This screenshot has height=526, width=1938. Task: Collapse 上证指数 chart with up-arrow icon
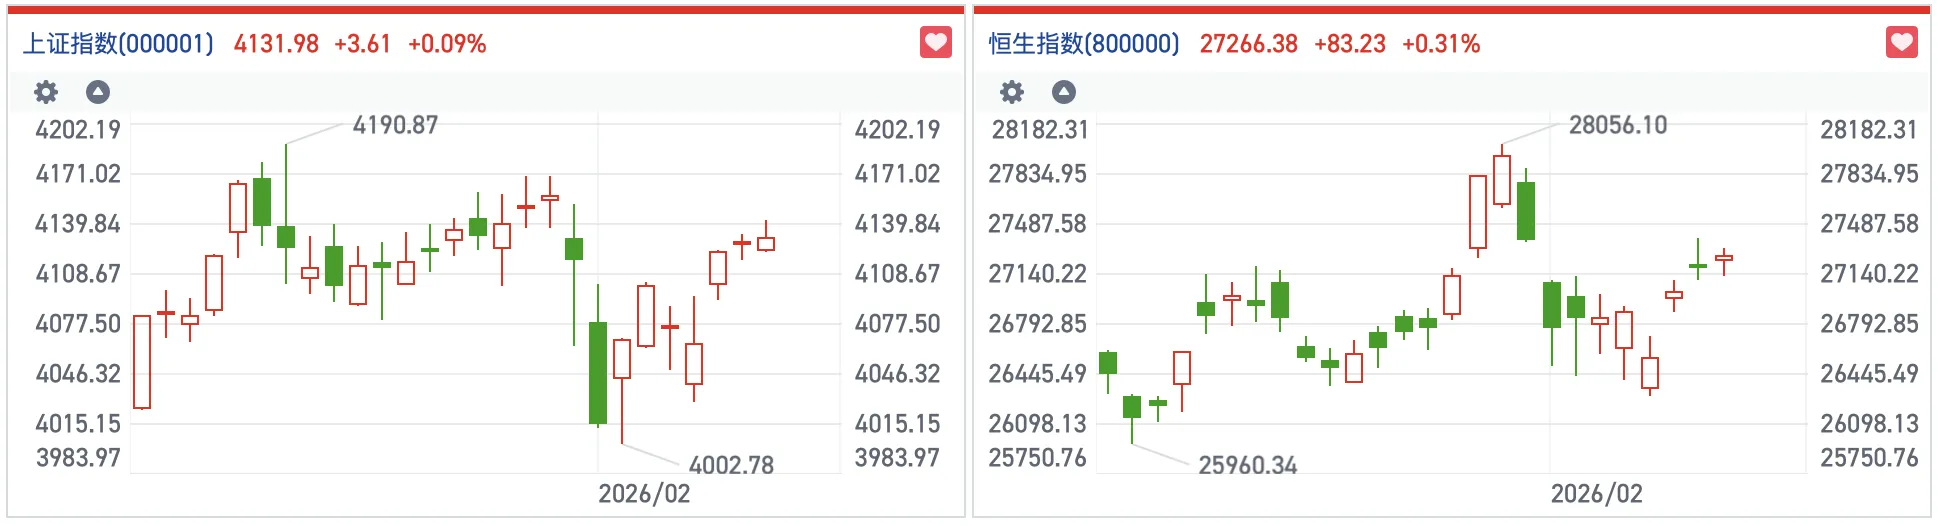[98, 92]
